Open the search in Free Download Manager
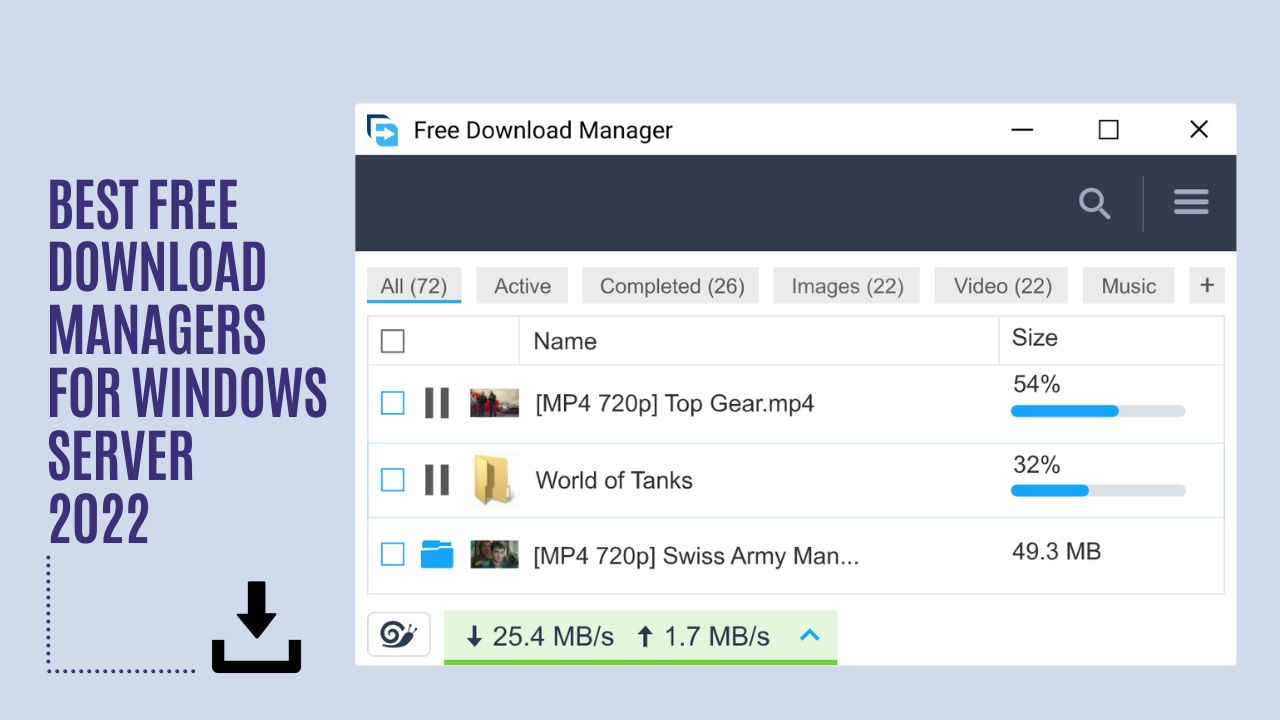 point(1095,202)
